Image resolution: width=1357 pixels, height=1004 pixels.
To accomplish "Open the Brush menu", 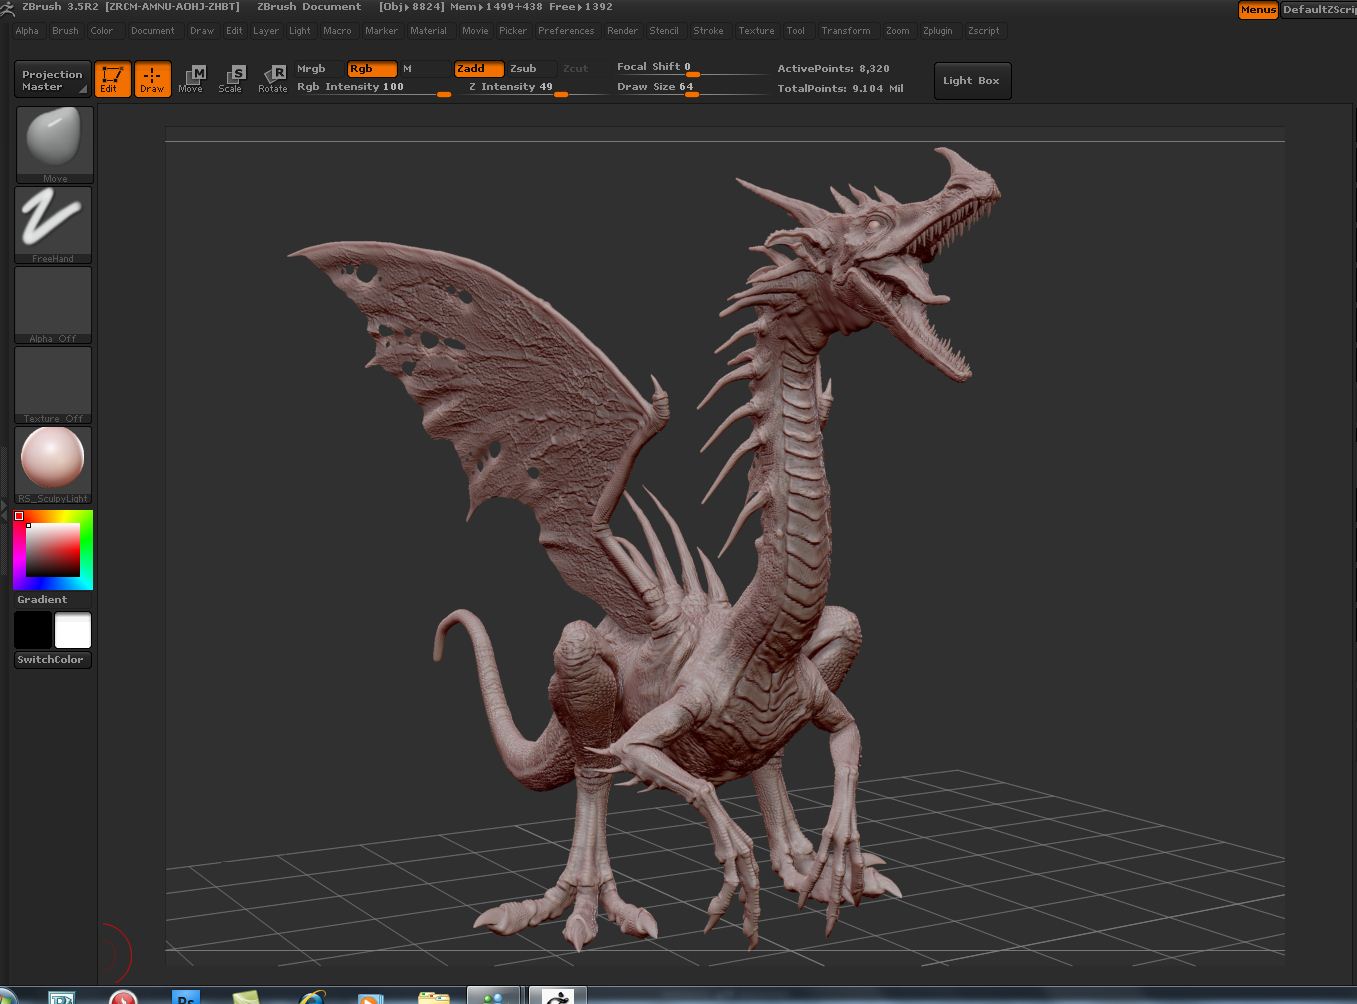I will [65, 31].
